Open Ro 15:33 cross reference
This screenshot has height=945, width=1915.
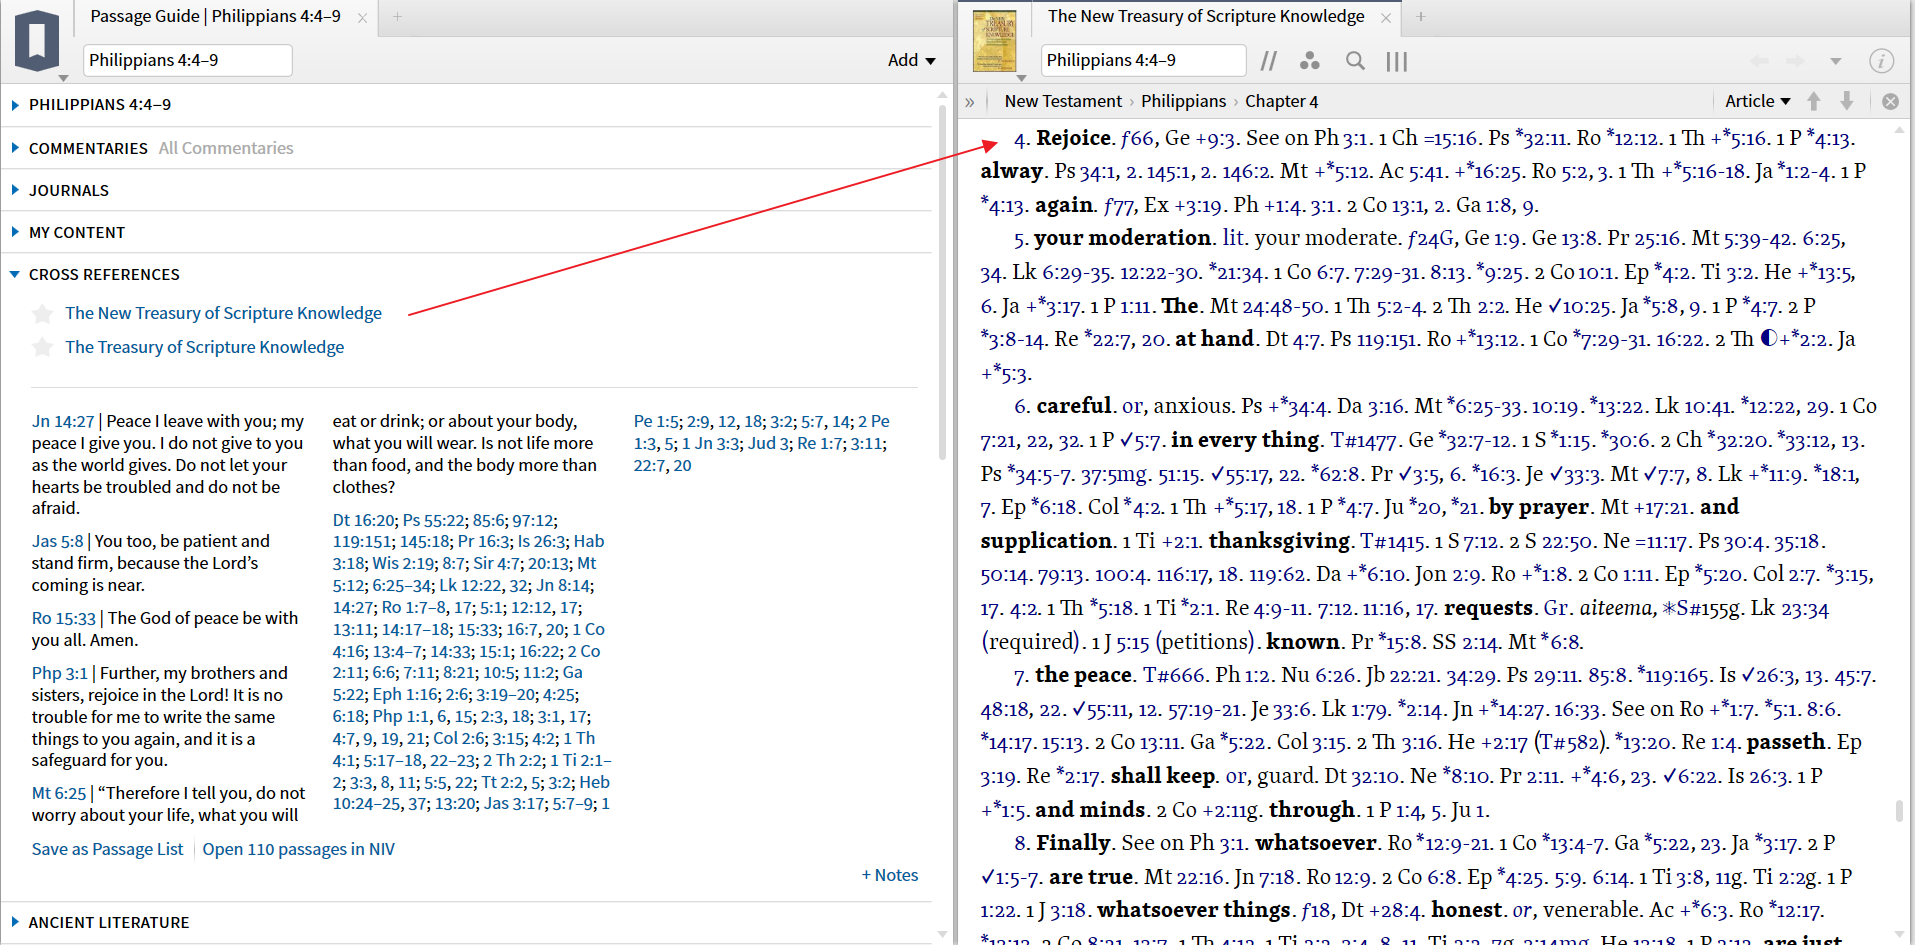(64, 618)
